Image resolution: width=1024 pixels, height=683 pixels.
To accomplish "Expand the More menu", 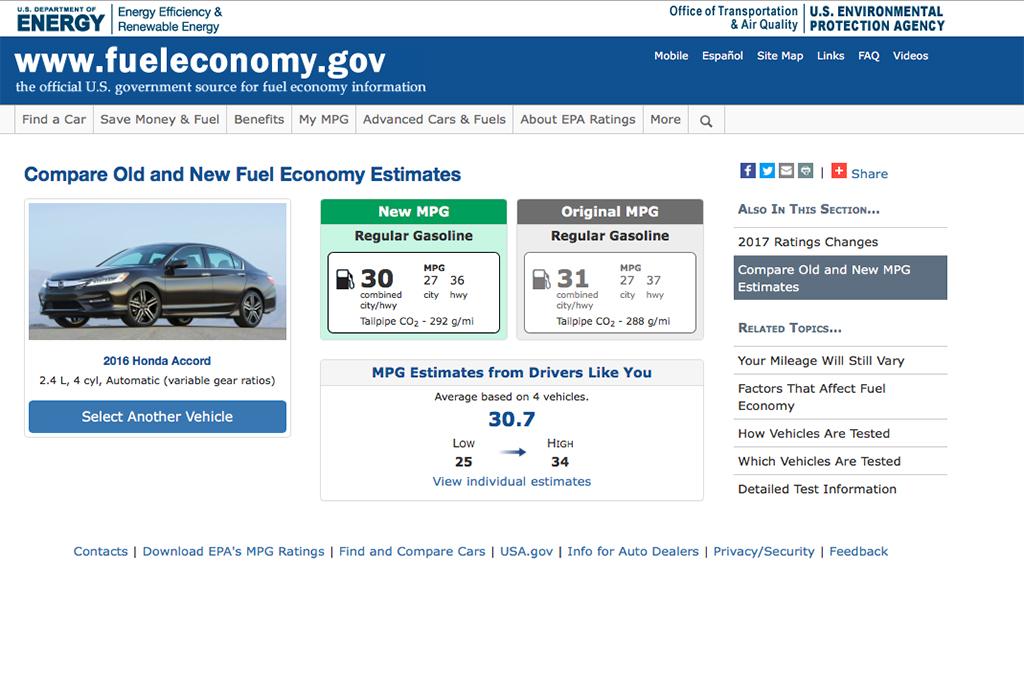I will (x=665, y=119).
